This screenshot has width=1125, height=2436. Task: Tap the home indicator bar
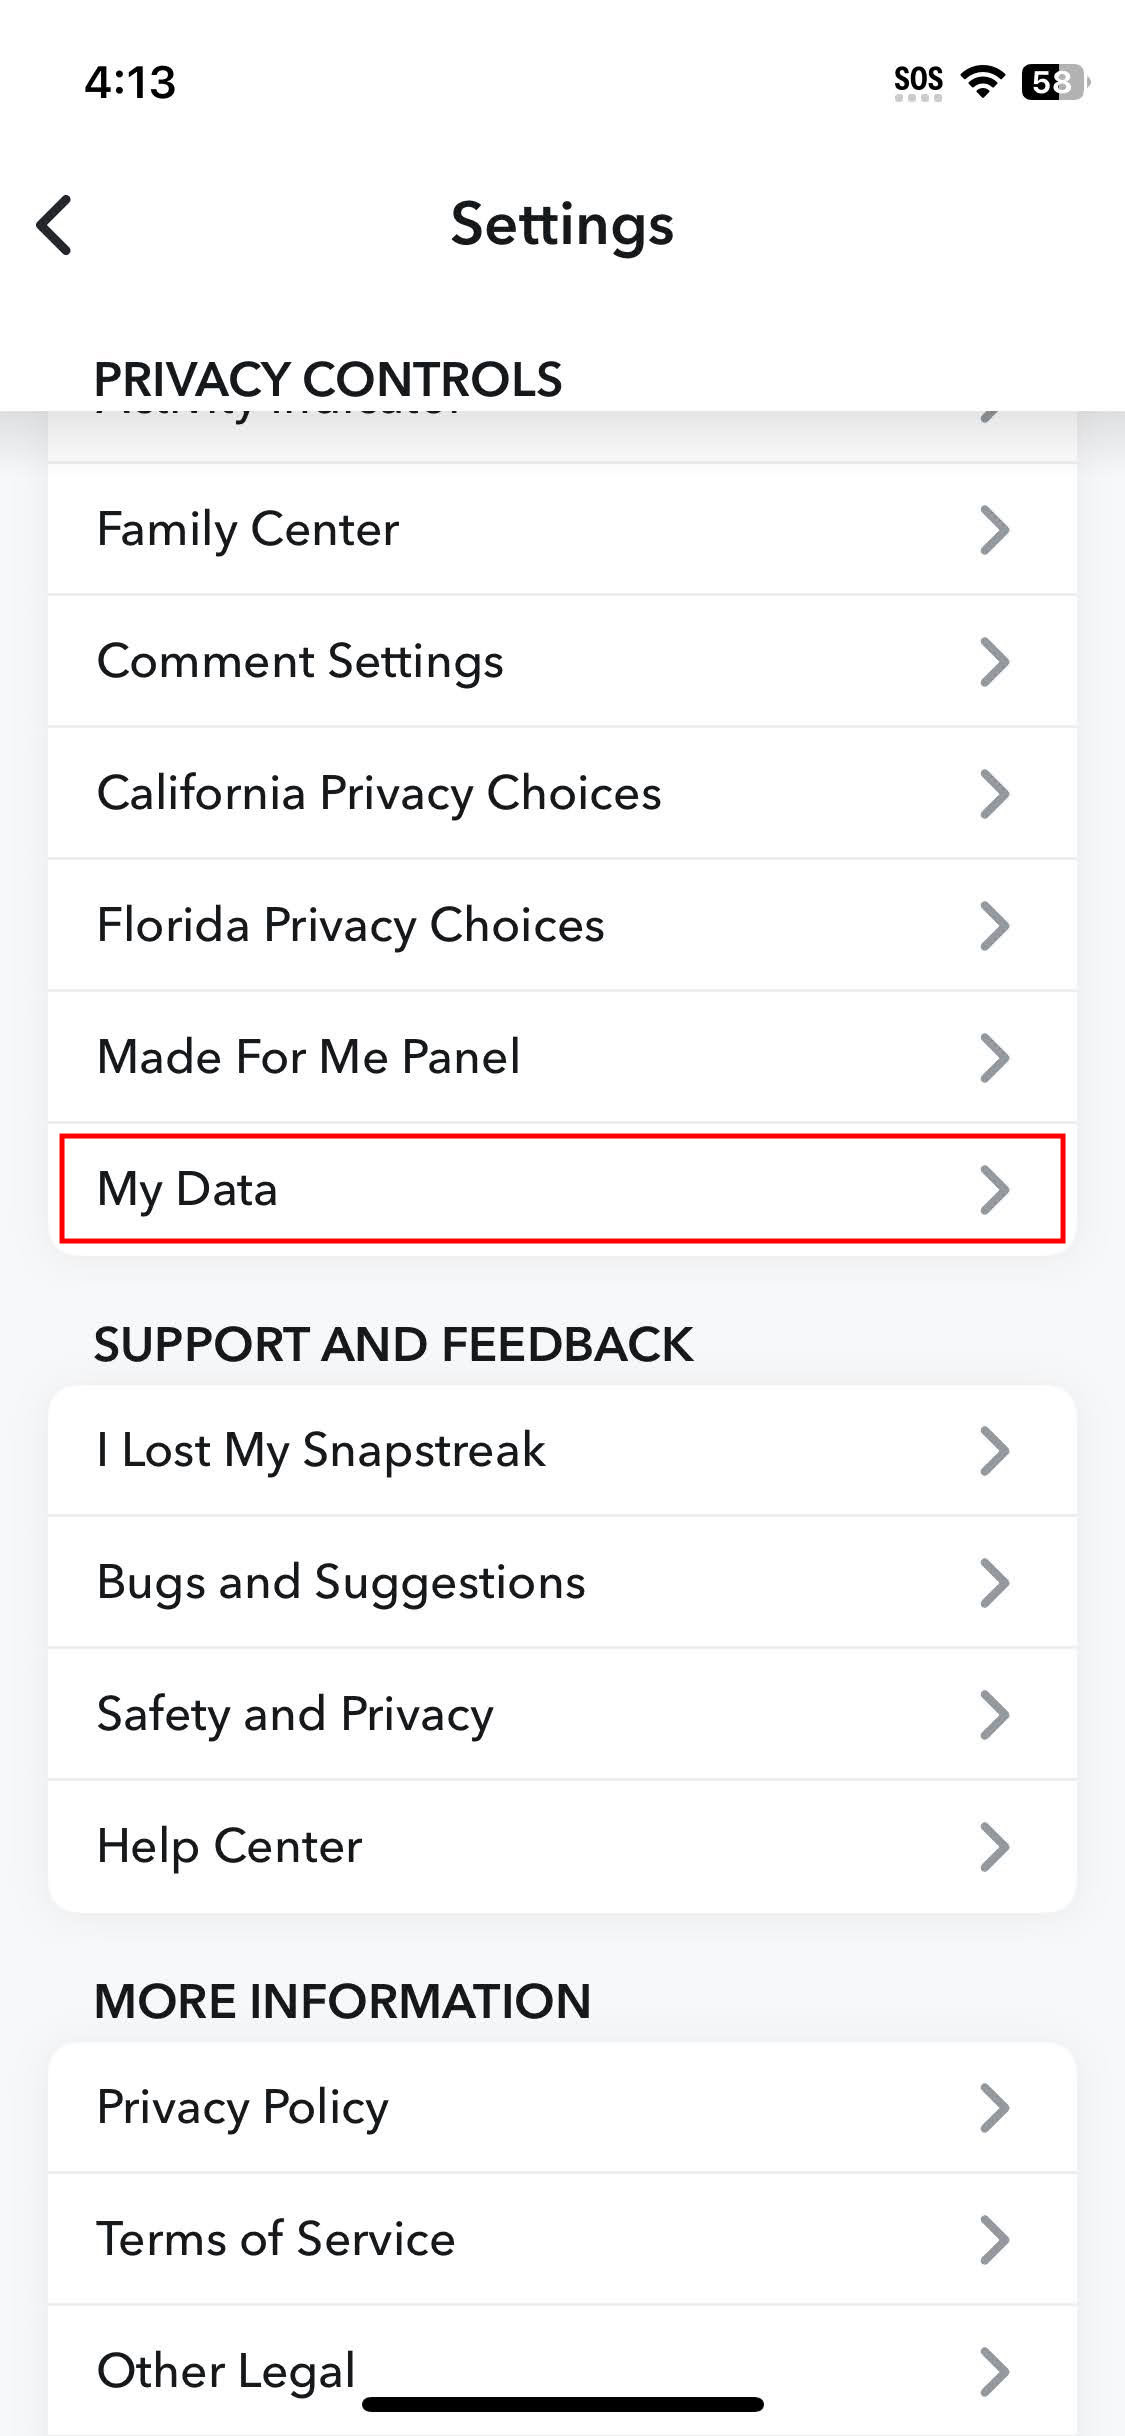pos(562,2404)
